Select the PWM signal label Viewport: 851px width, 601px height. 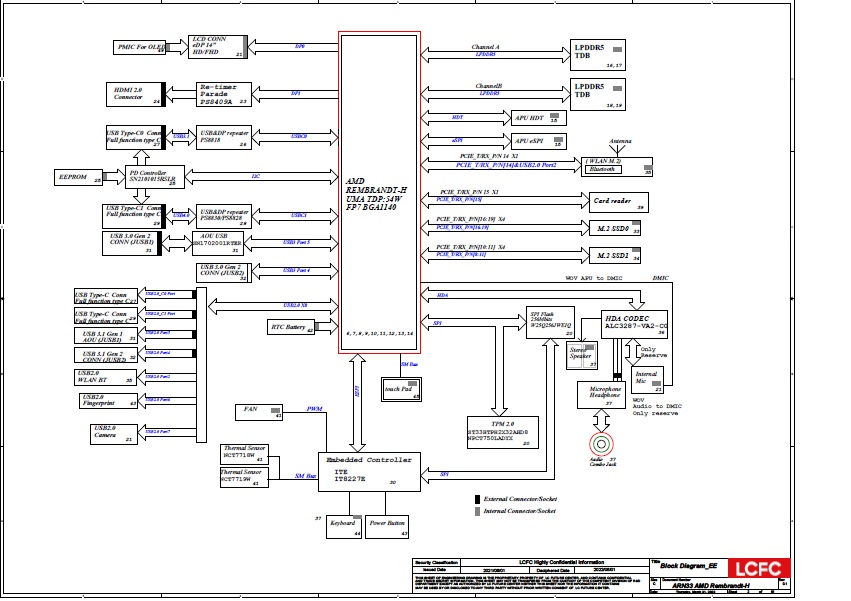pyautogui.click(x=314, y=409)
